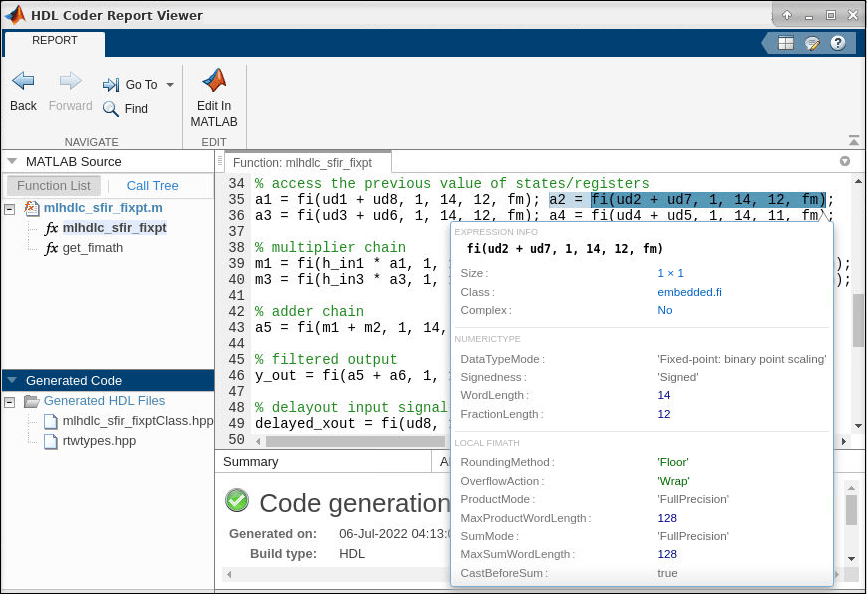The height and width of the screenshot is (594, 867).
Task: Open the layout grid icon in the toolstrip
Action: tap(786, 43)
